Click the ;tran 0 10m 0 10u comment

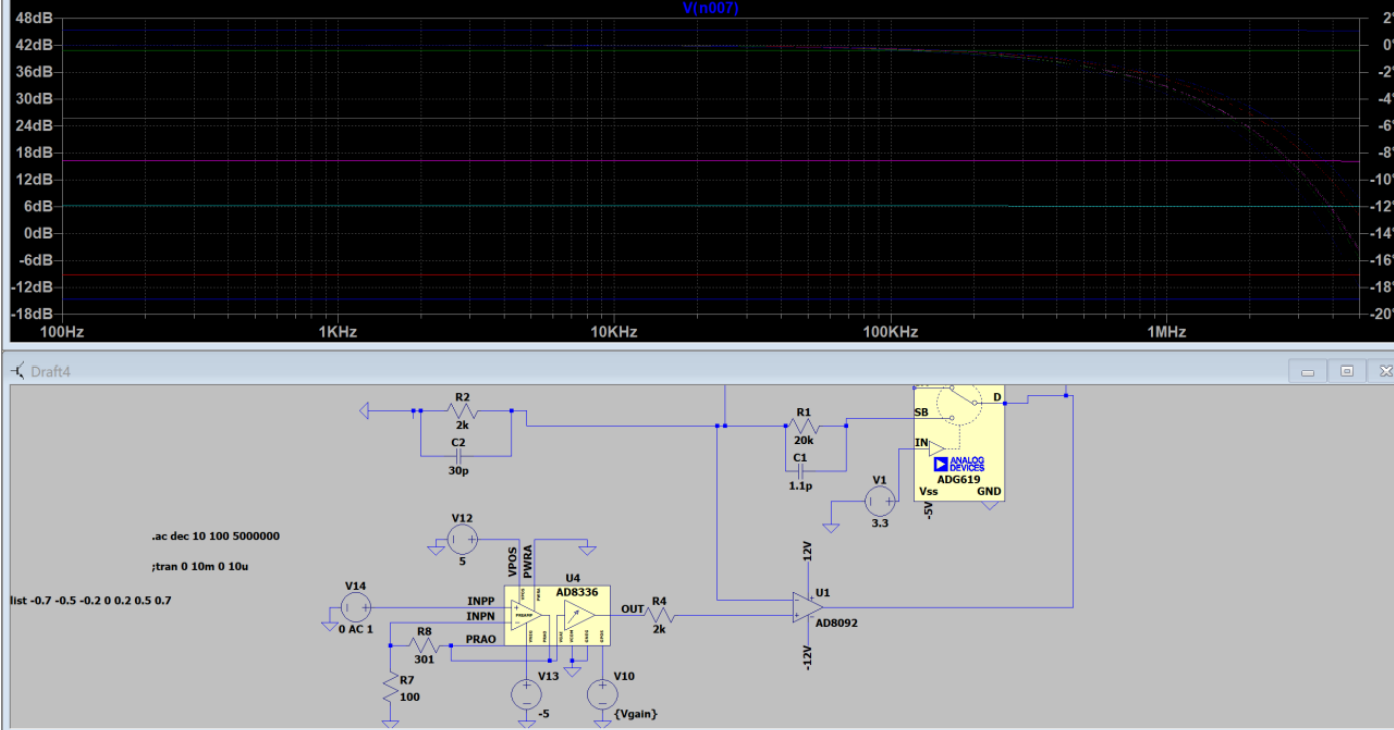point(200,567)
